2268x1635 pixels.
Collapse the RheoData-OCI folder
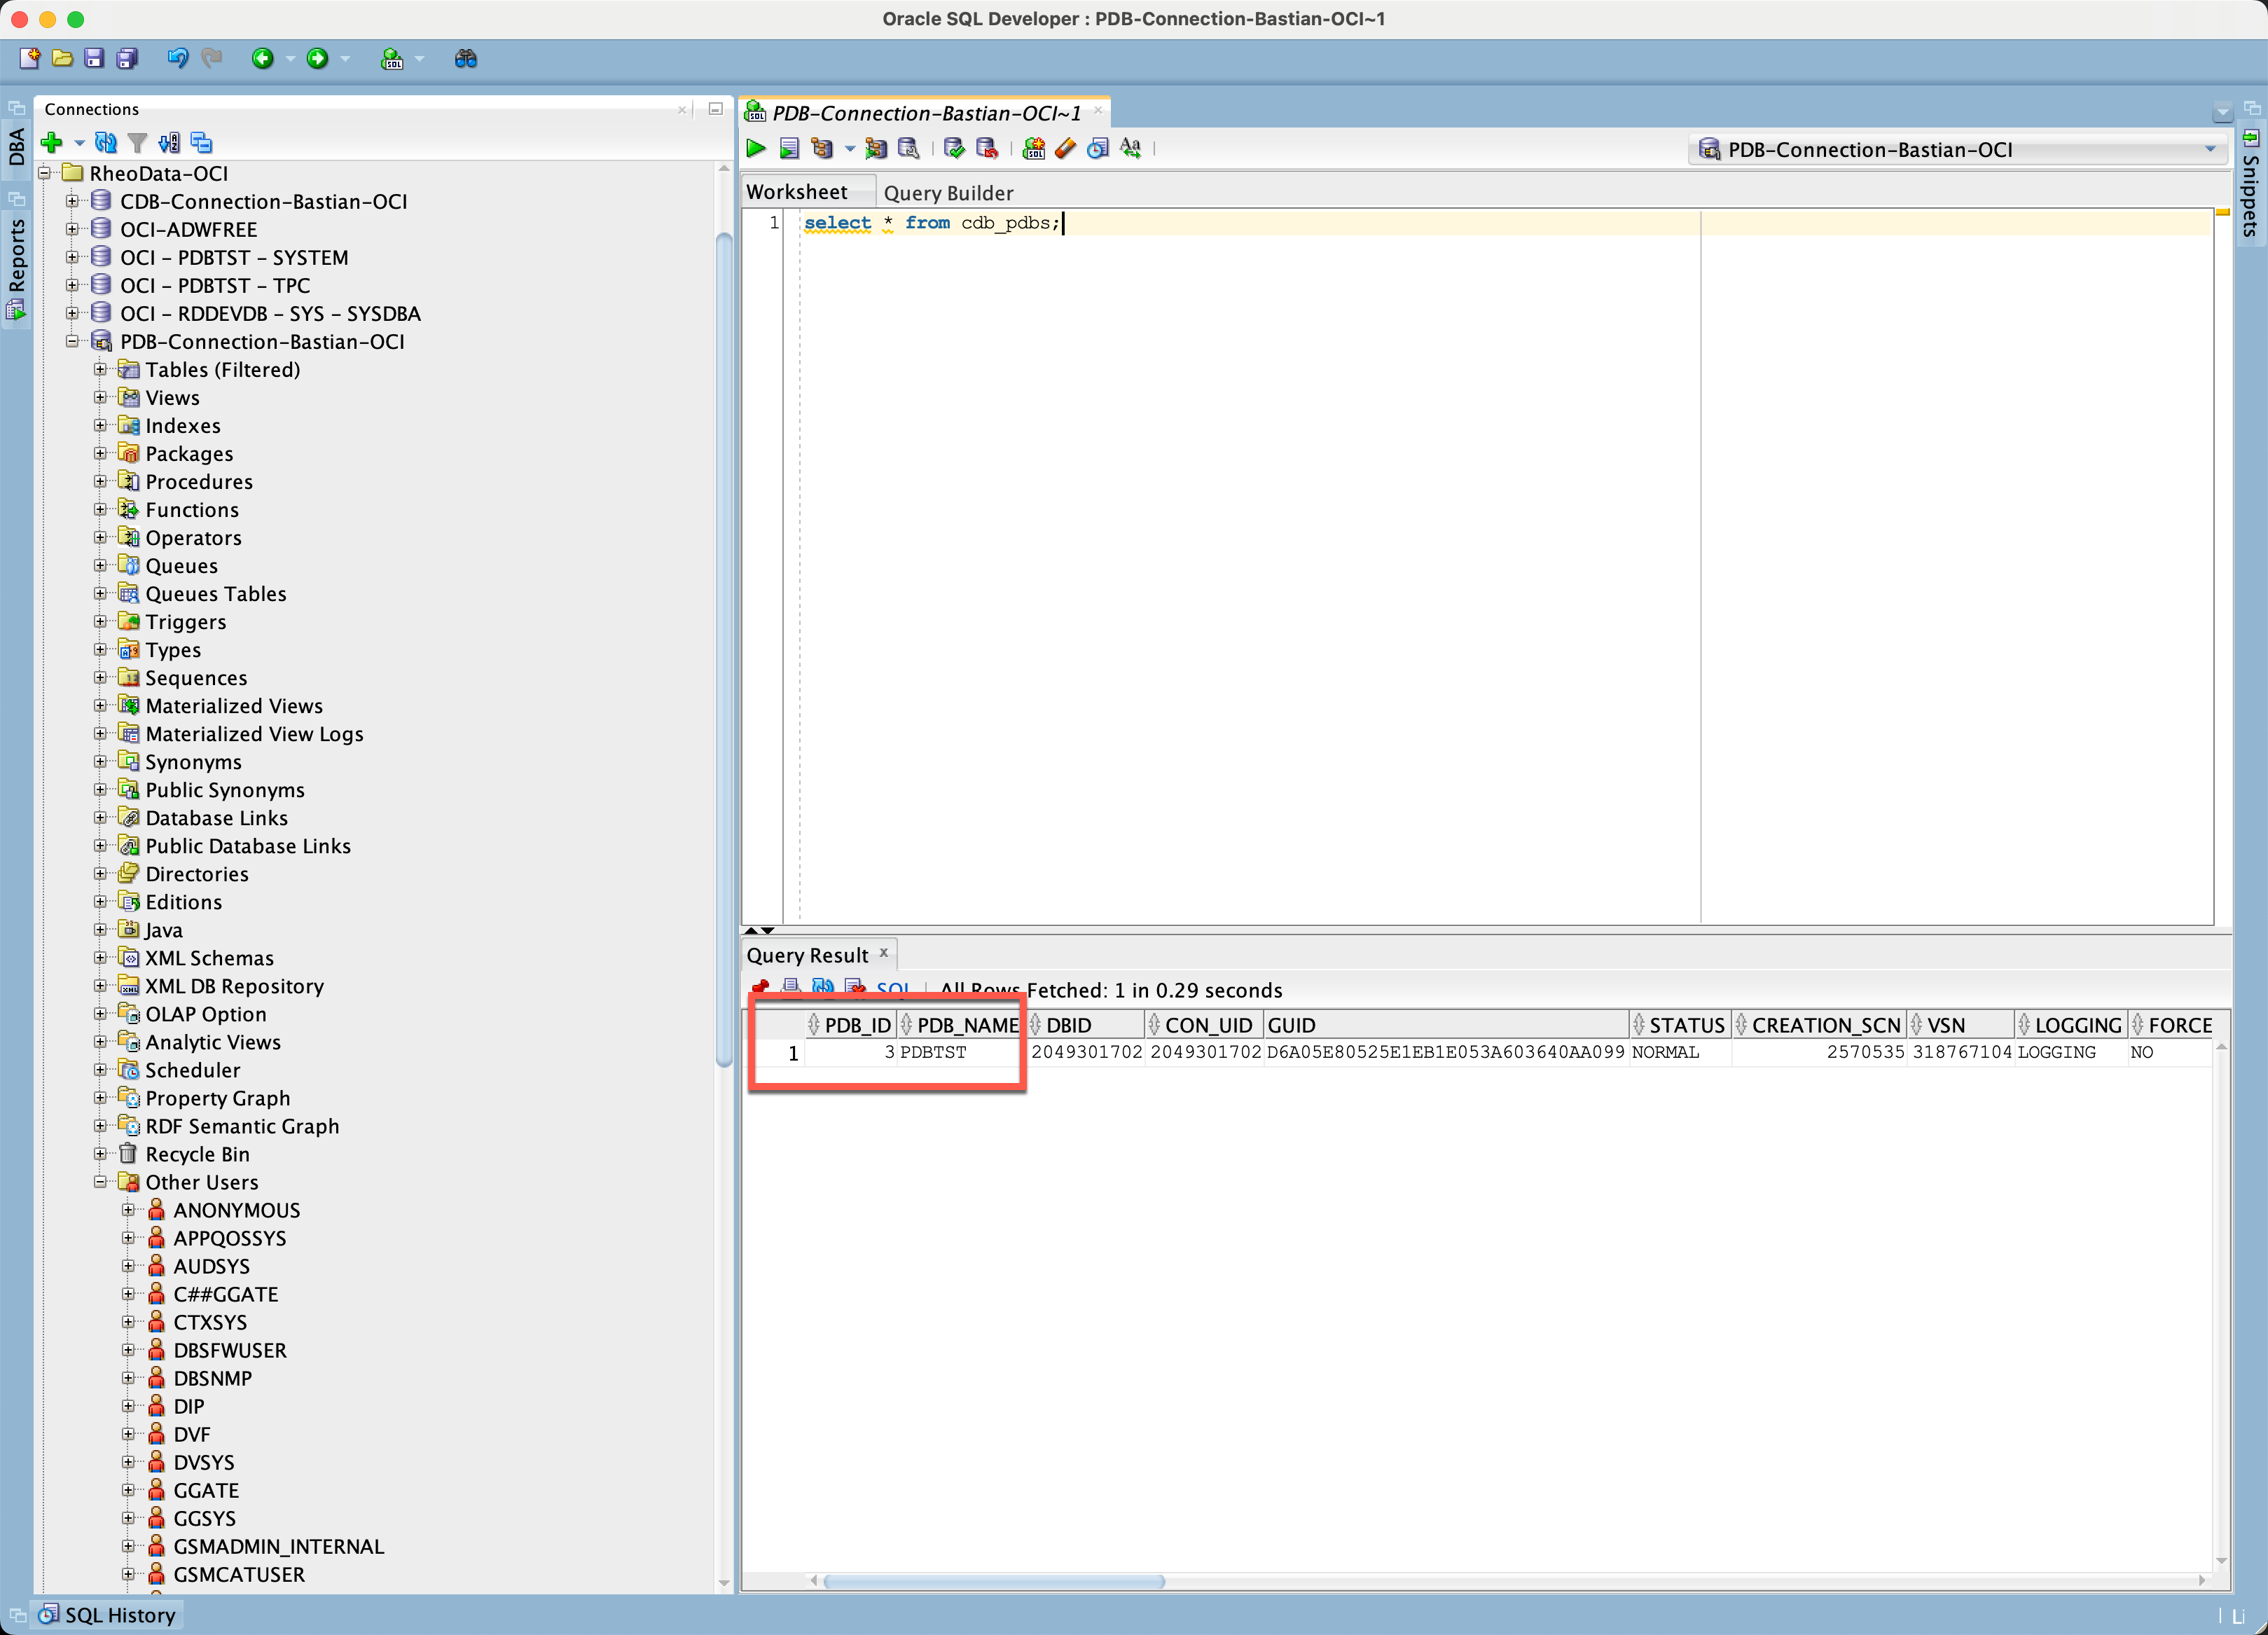[x=44, y=173]
